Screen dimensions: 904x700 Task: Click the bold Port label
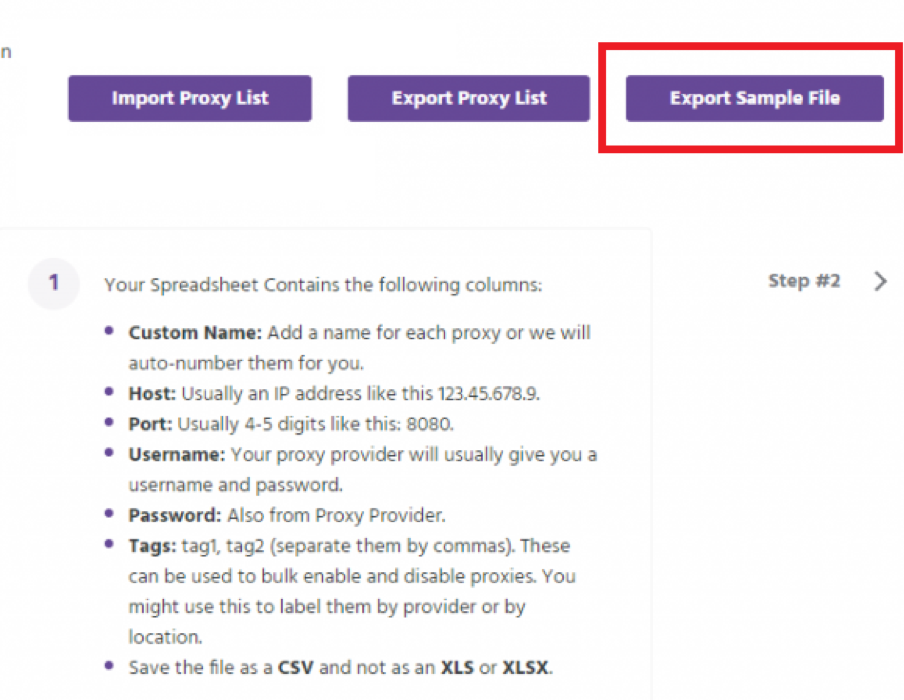150,424
